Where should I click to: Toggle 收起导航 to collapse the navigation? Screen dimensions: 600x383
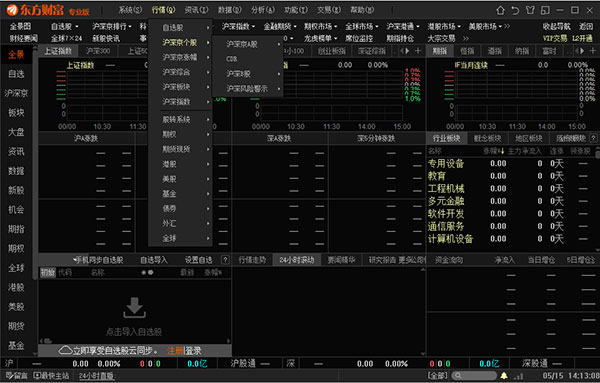tap(556, 26)
